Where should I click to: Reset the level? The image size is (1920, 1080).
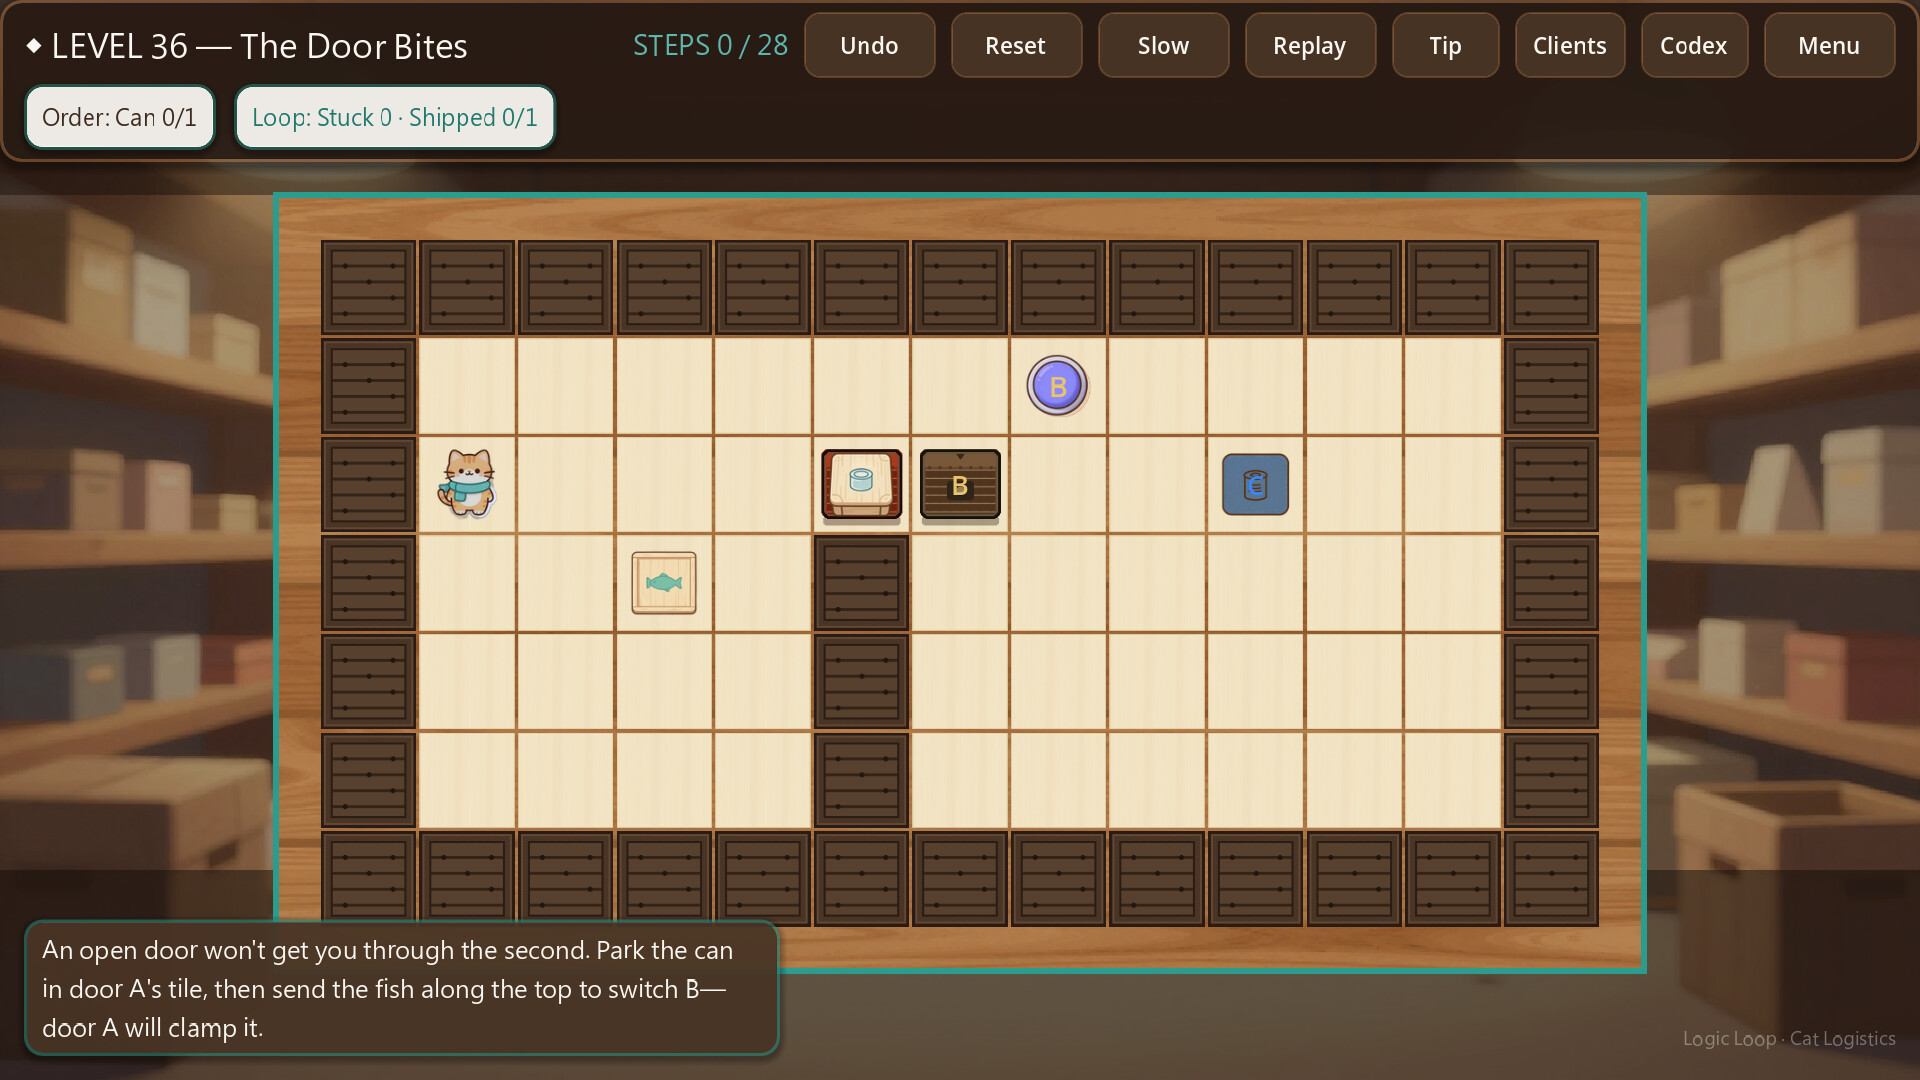pyautogui.click(x=1016, y=45)
